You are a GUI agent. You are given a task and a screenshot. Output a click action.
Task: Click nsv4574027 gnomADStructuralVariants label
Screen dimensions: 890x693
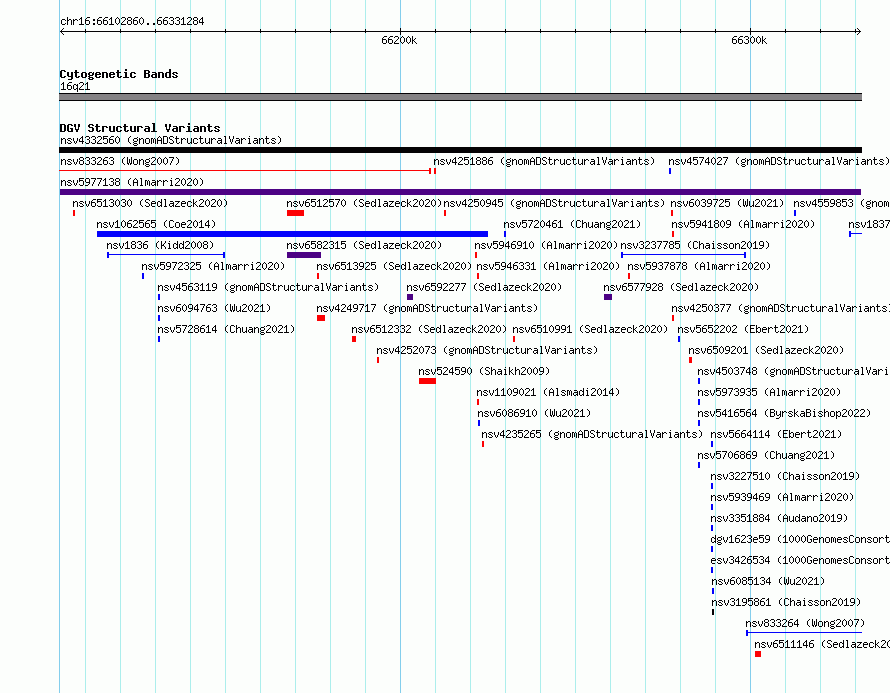click(779, 161)
